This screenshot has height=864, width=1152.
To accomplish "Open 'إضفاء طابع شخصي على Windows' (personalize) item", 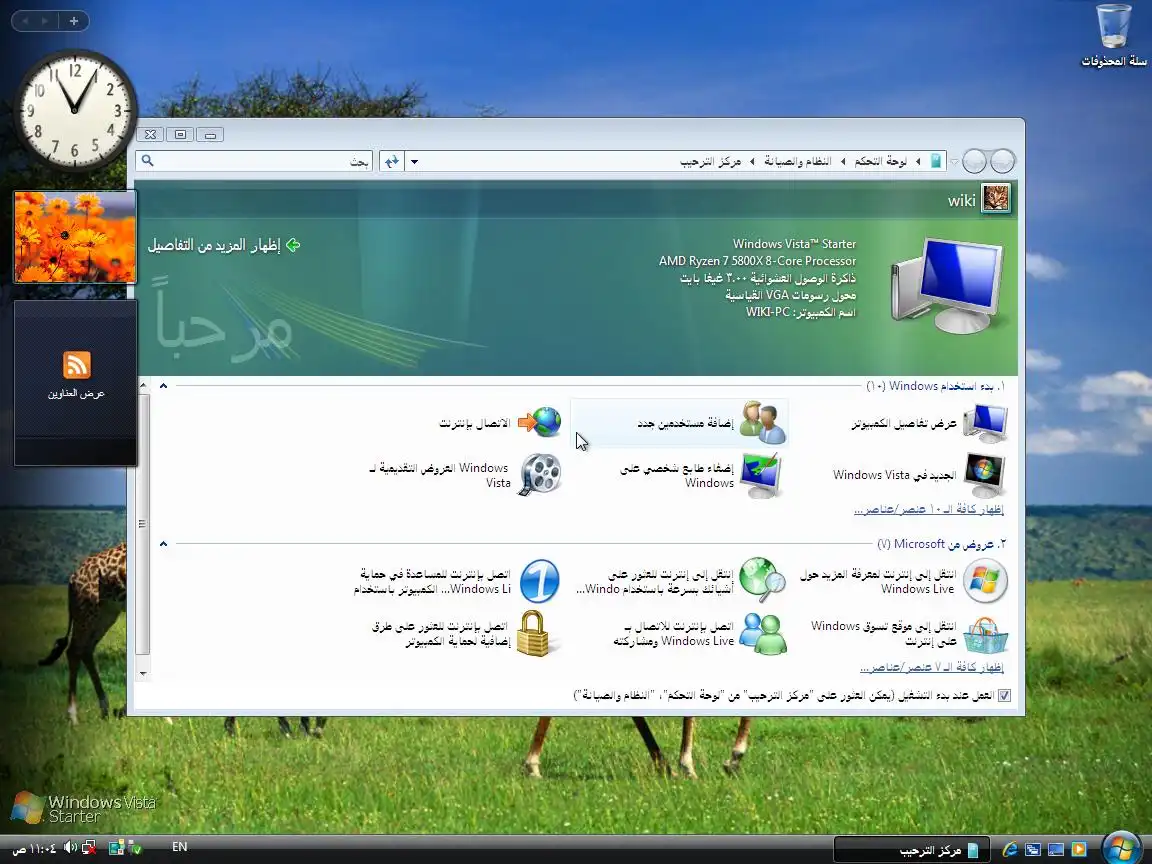I will [x=701, y=475].
